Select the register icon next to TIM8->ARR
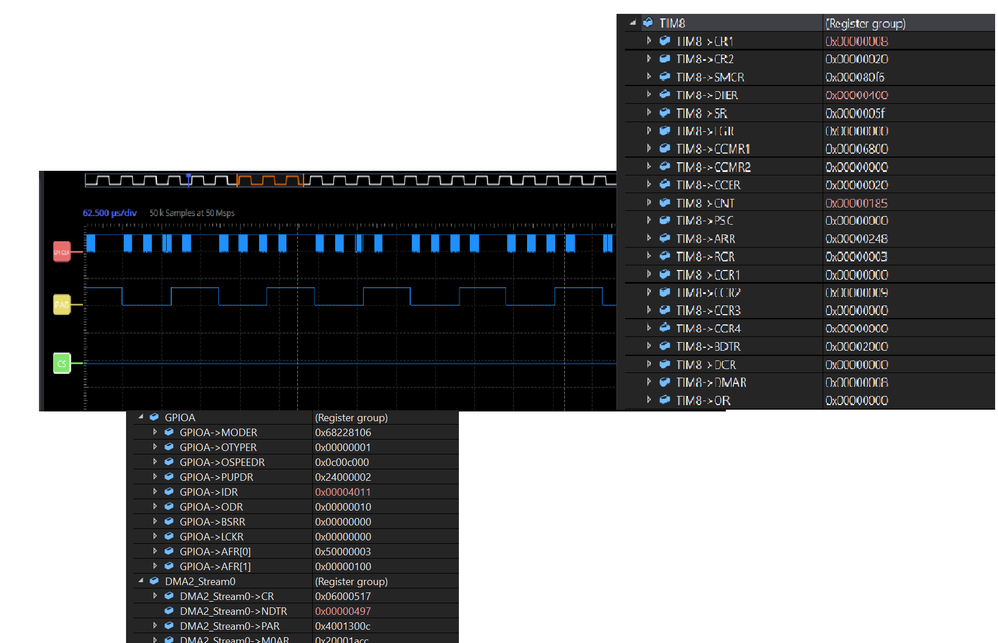Viewport: 998px width, 643px height. click(665, 238)
